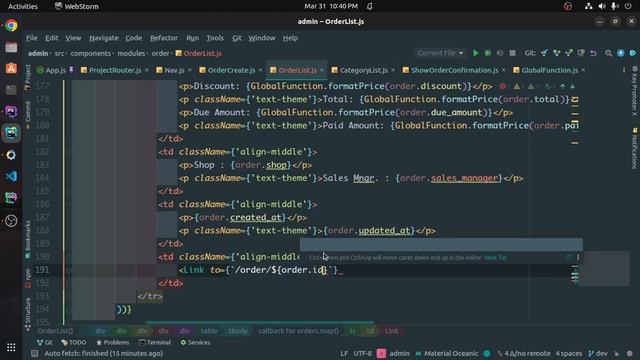This screenshot has height=360, width=640.
Task: Open dev Git branch popup in status bar
Action: click(x=598, y=353)
